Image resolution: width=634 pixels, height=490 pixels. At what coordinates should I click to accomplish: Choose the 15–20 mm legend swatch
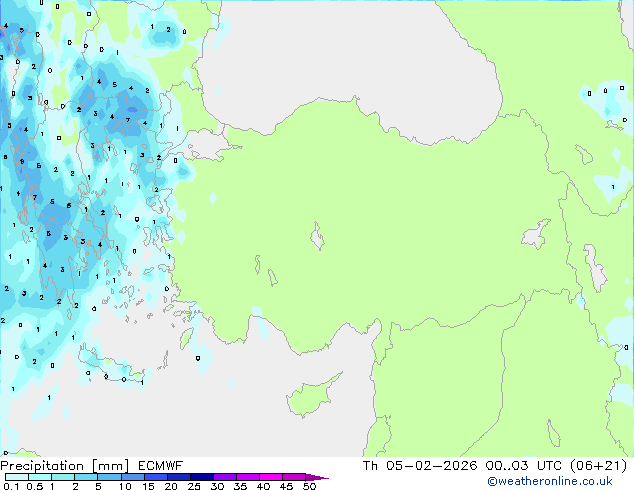point(155,477)
